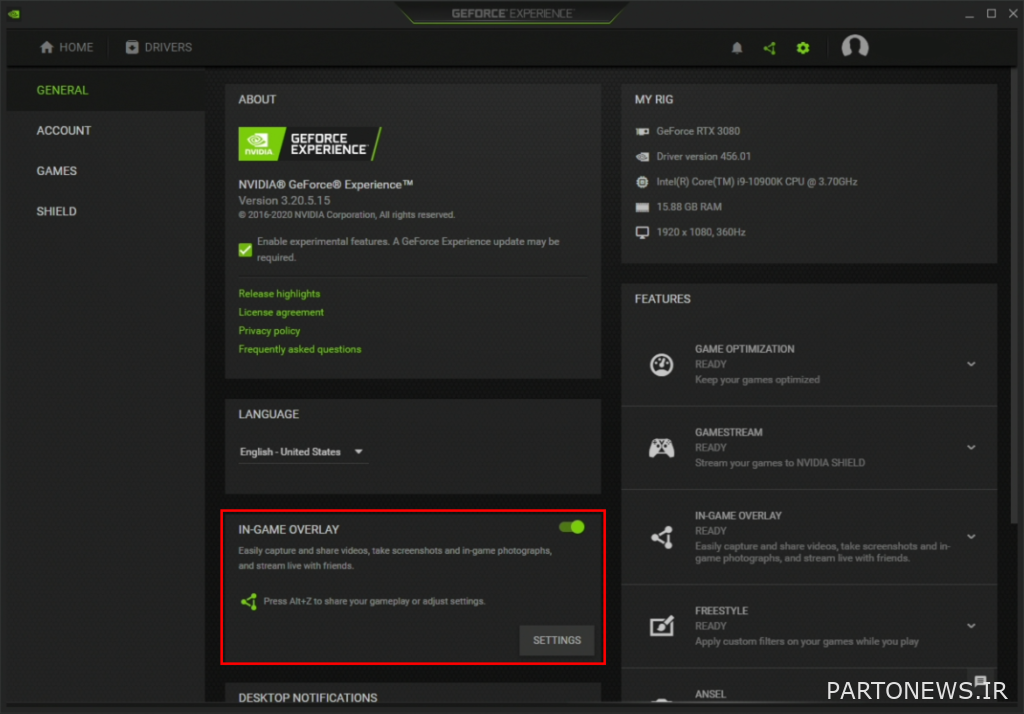
Task: Click the Press Alt+Z hint text
Action: [x=374, y=601]
